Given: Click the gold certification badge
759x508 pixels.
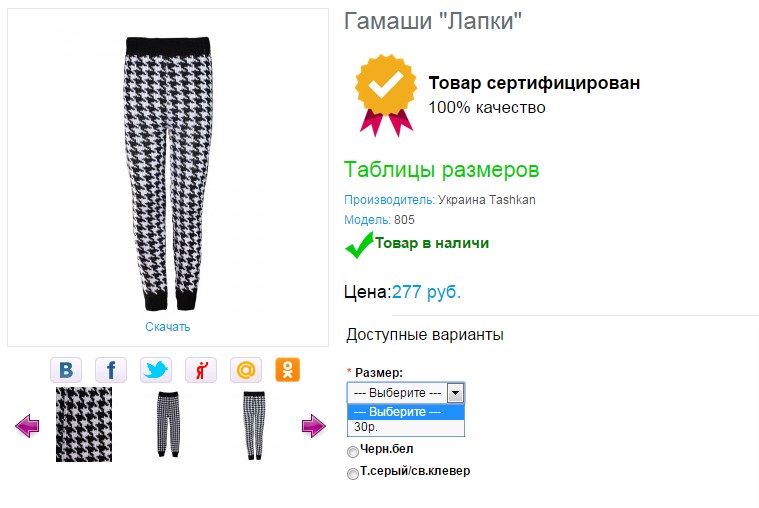Looking at the screenshot, I should coord(386,95).
